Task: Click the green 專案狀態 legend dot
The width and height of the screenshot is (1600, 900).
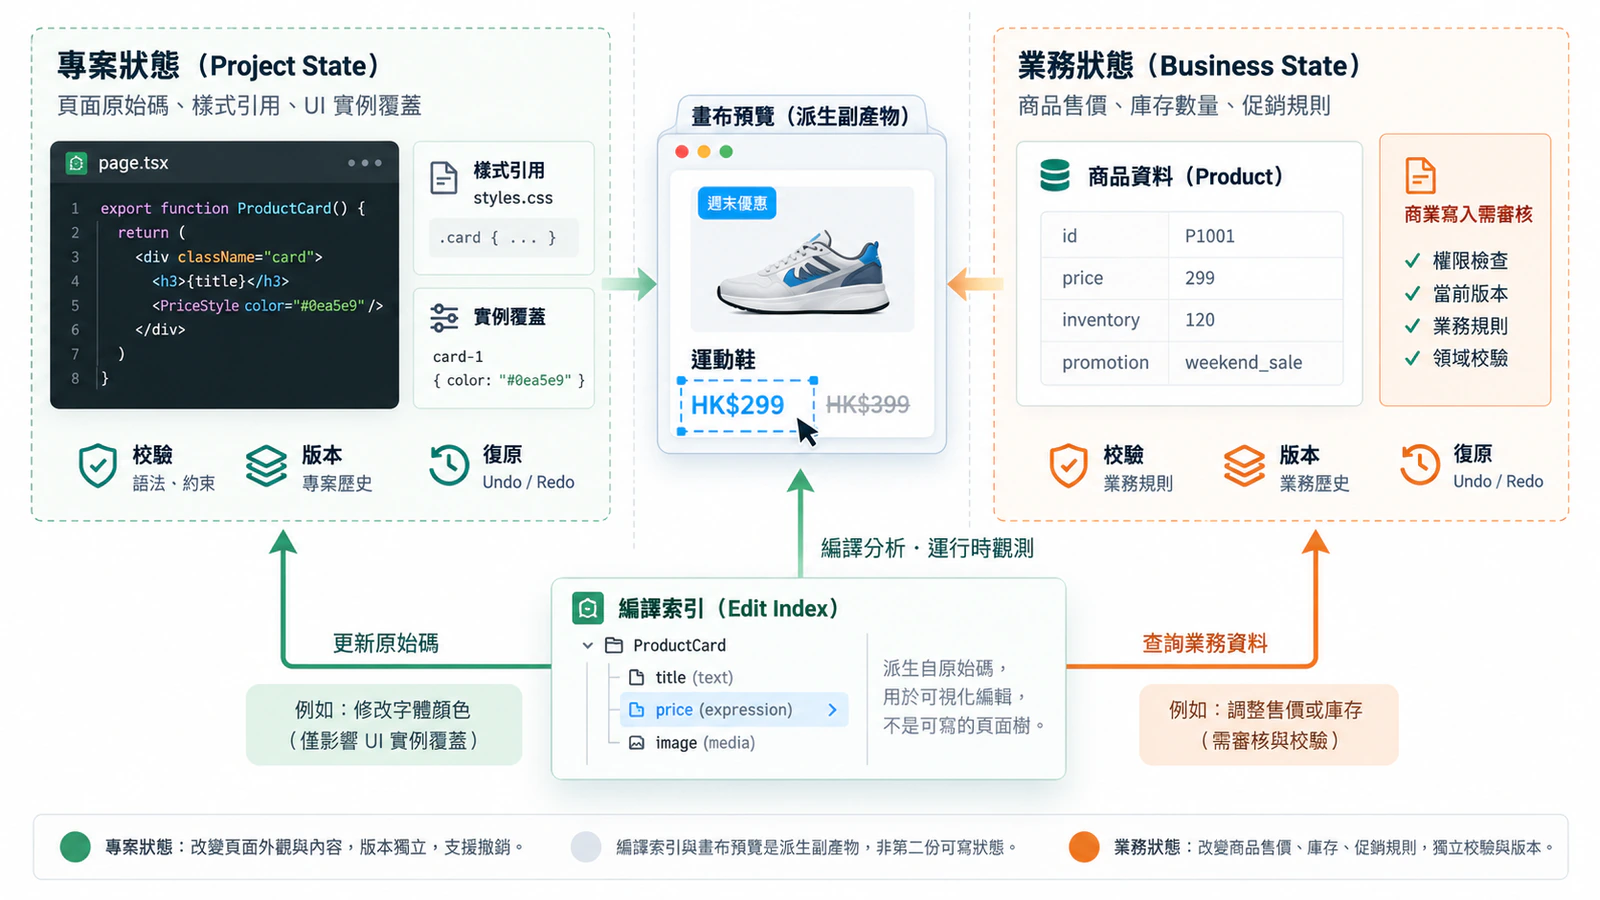Action: point(75,847)
